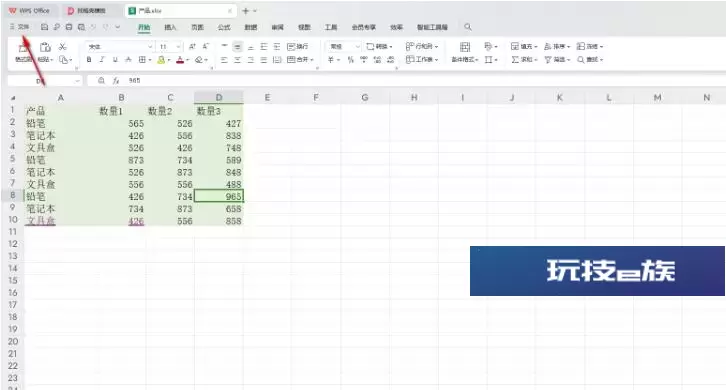Expand the font size 11 dropdown
The height and width of the screenshot is (390, 726).
coord(179,47)
